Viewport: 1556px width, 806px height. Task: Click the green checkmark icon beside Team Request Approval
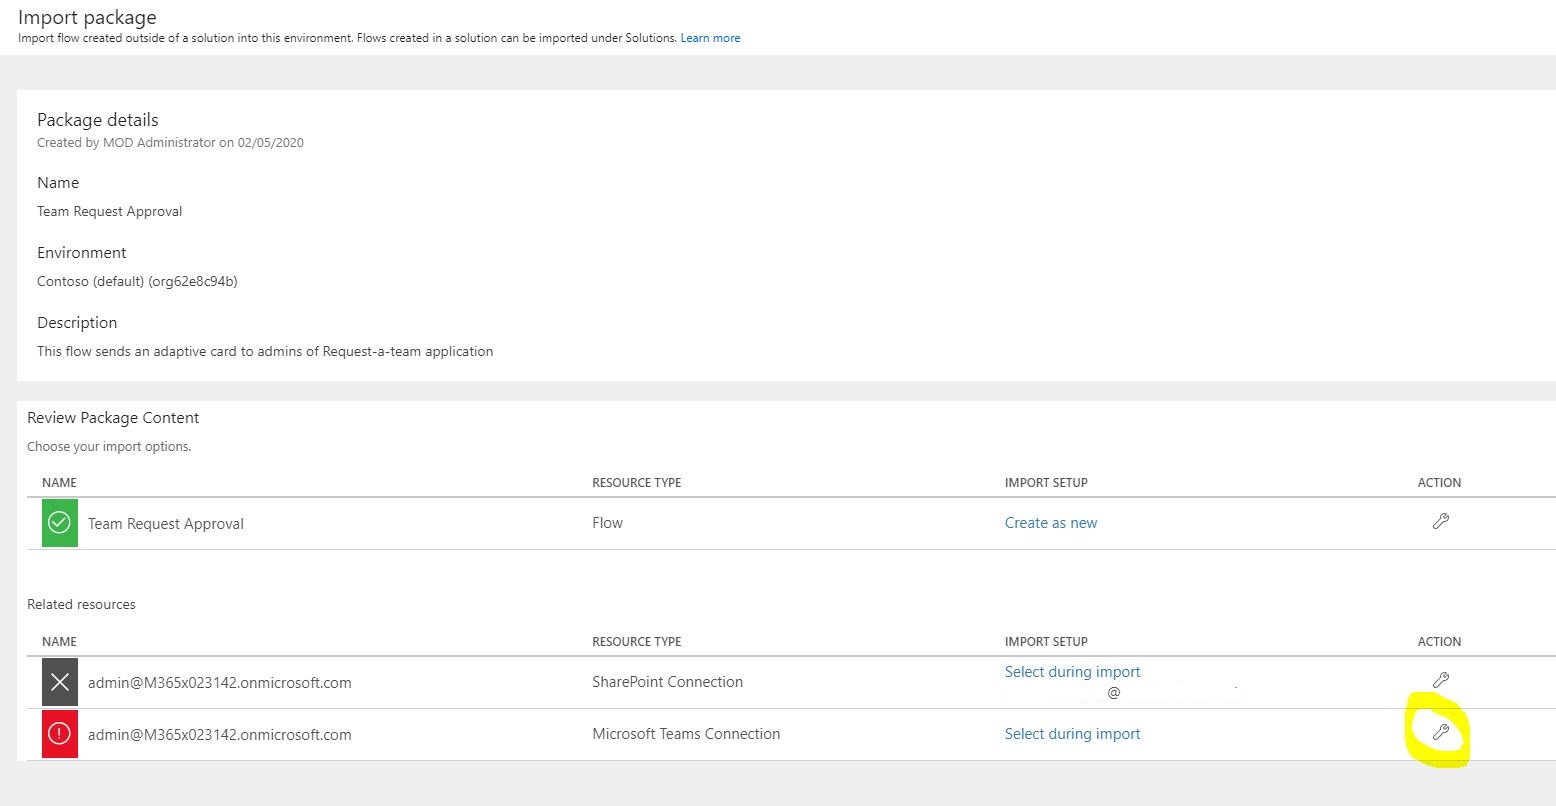tap(59, 522)
